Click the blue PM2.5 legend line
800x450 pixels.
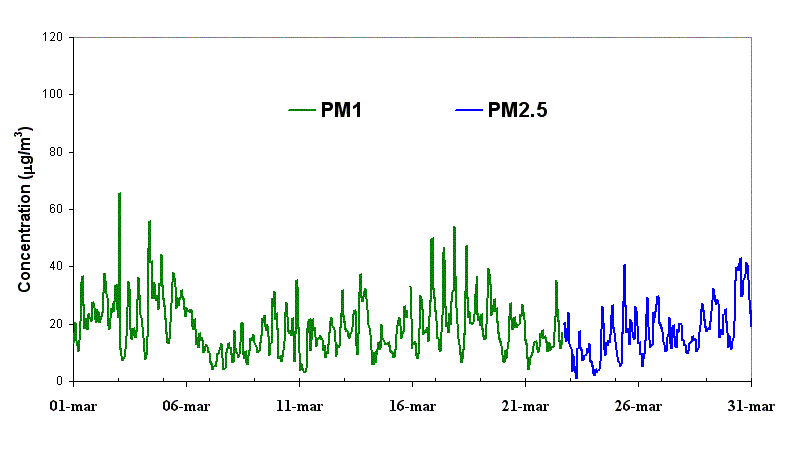coord(469,110)
